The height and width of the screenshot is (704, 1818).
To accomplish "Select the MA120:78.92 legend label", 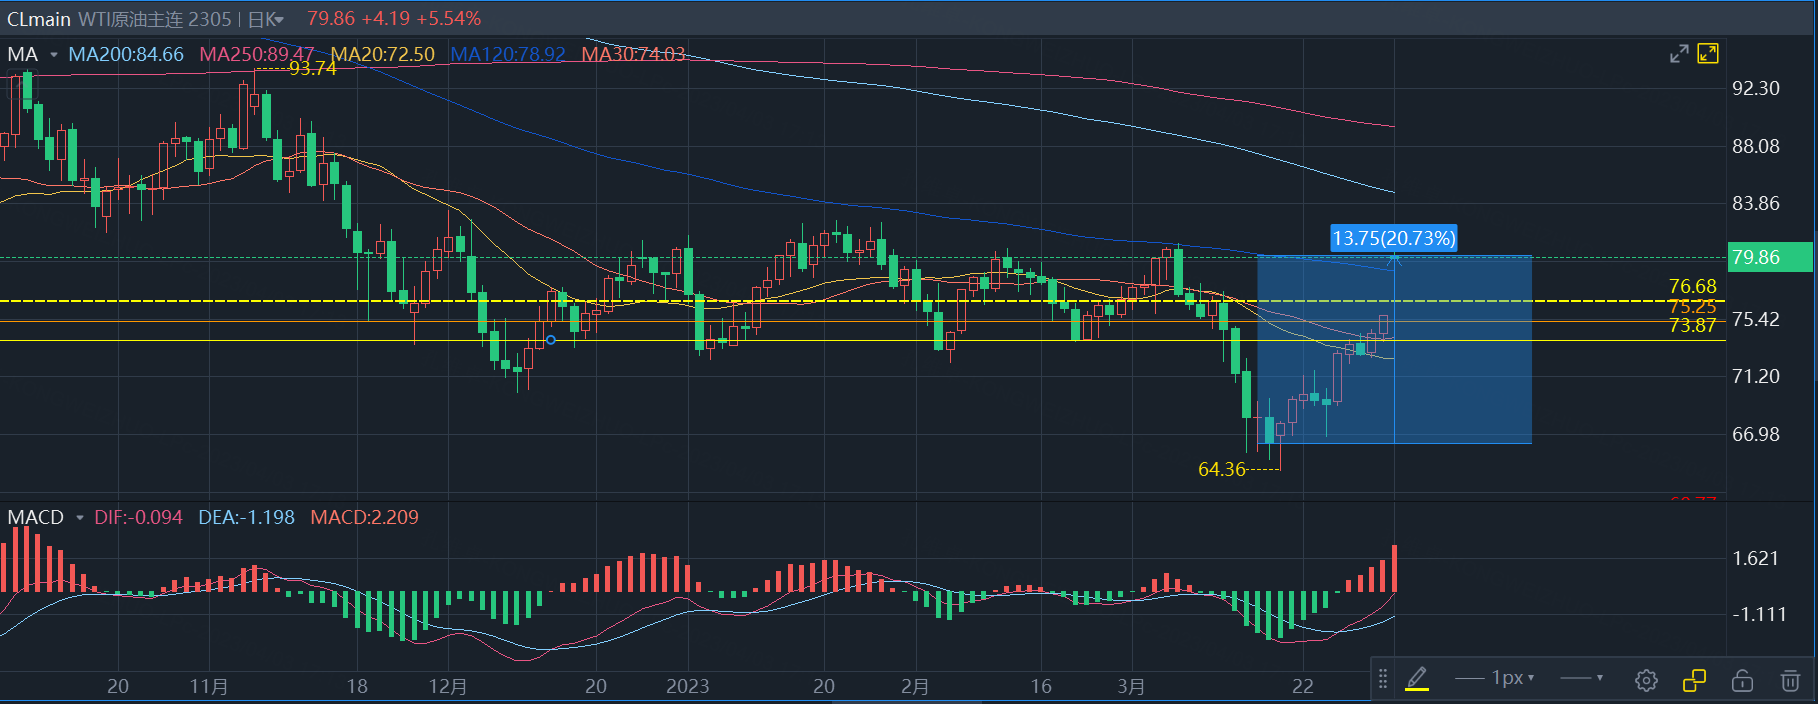I will [x=508, y=54].
